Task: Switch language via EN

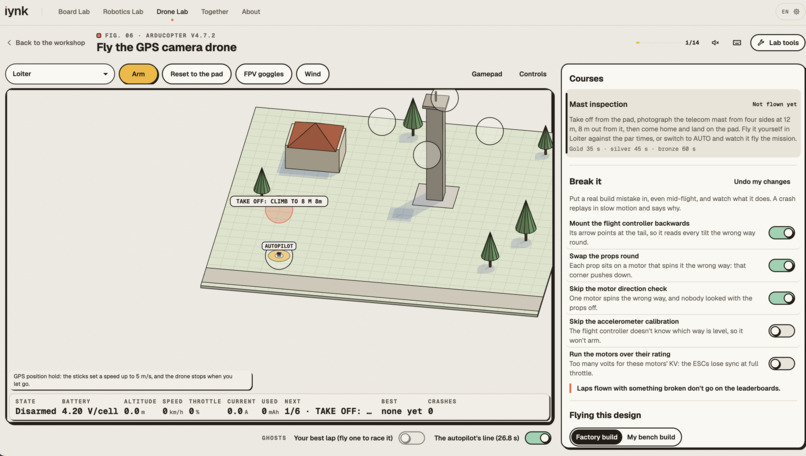Action: (x=785, y=11)
